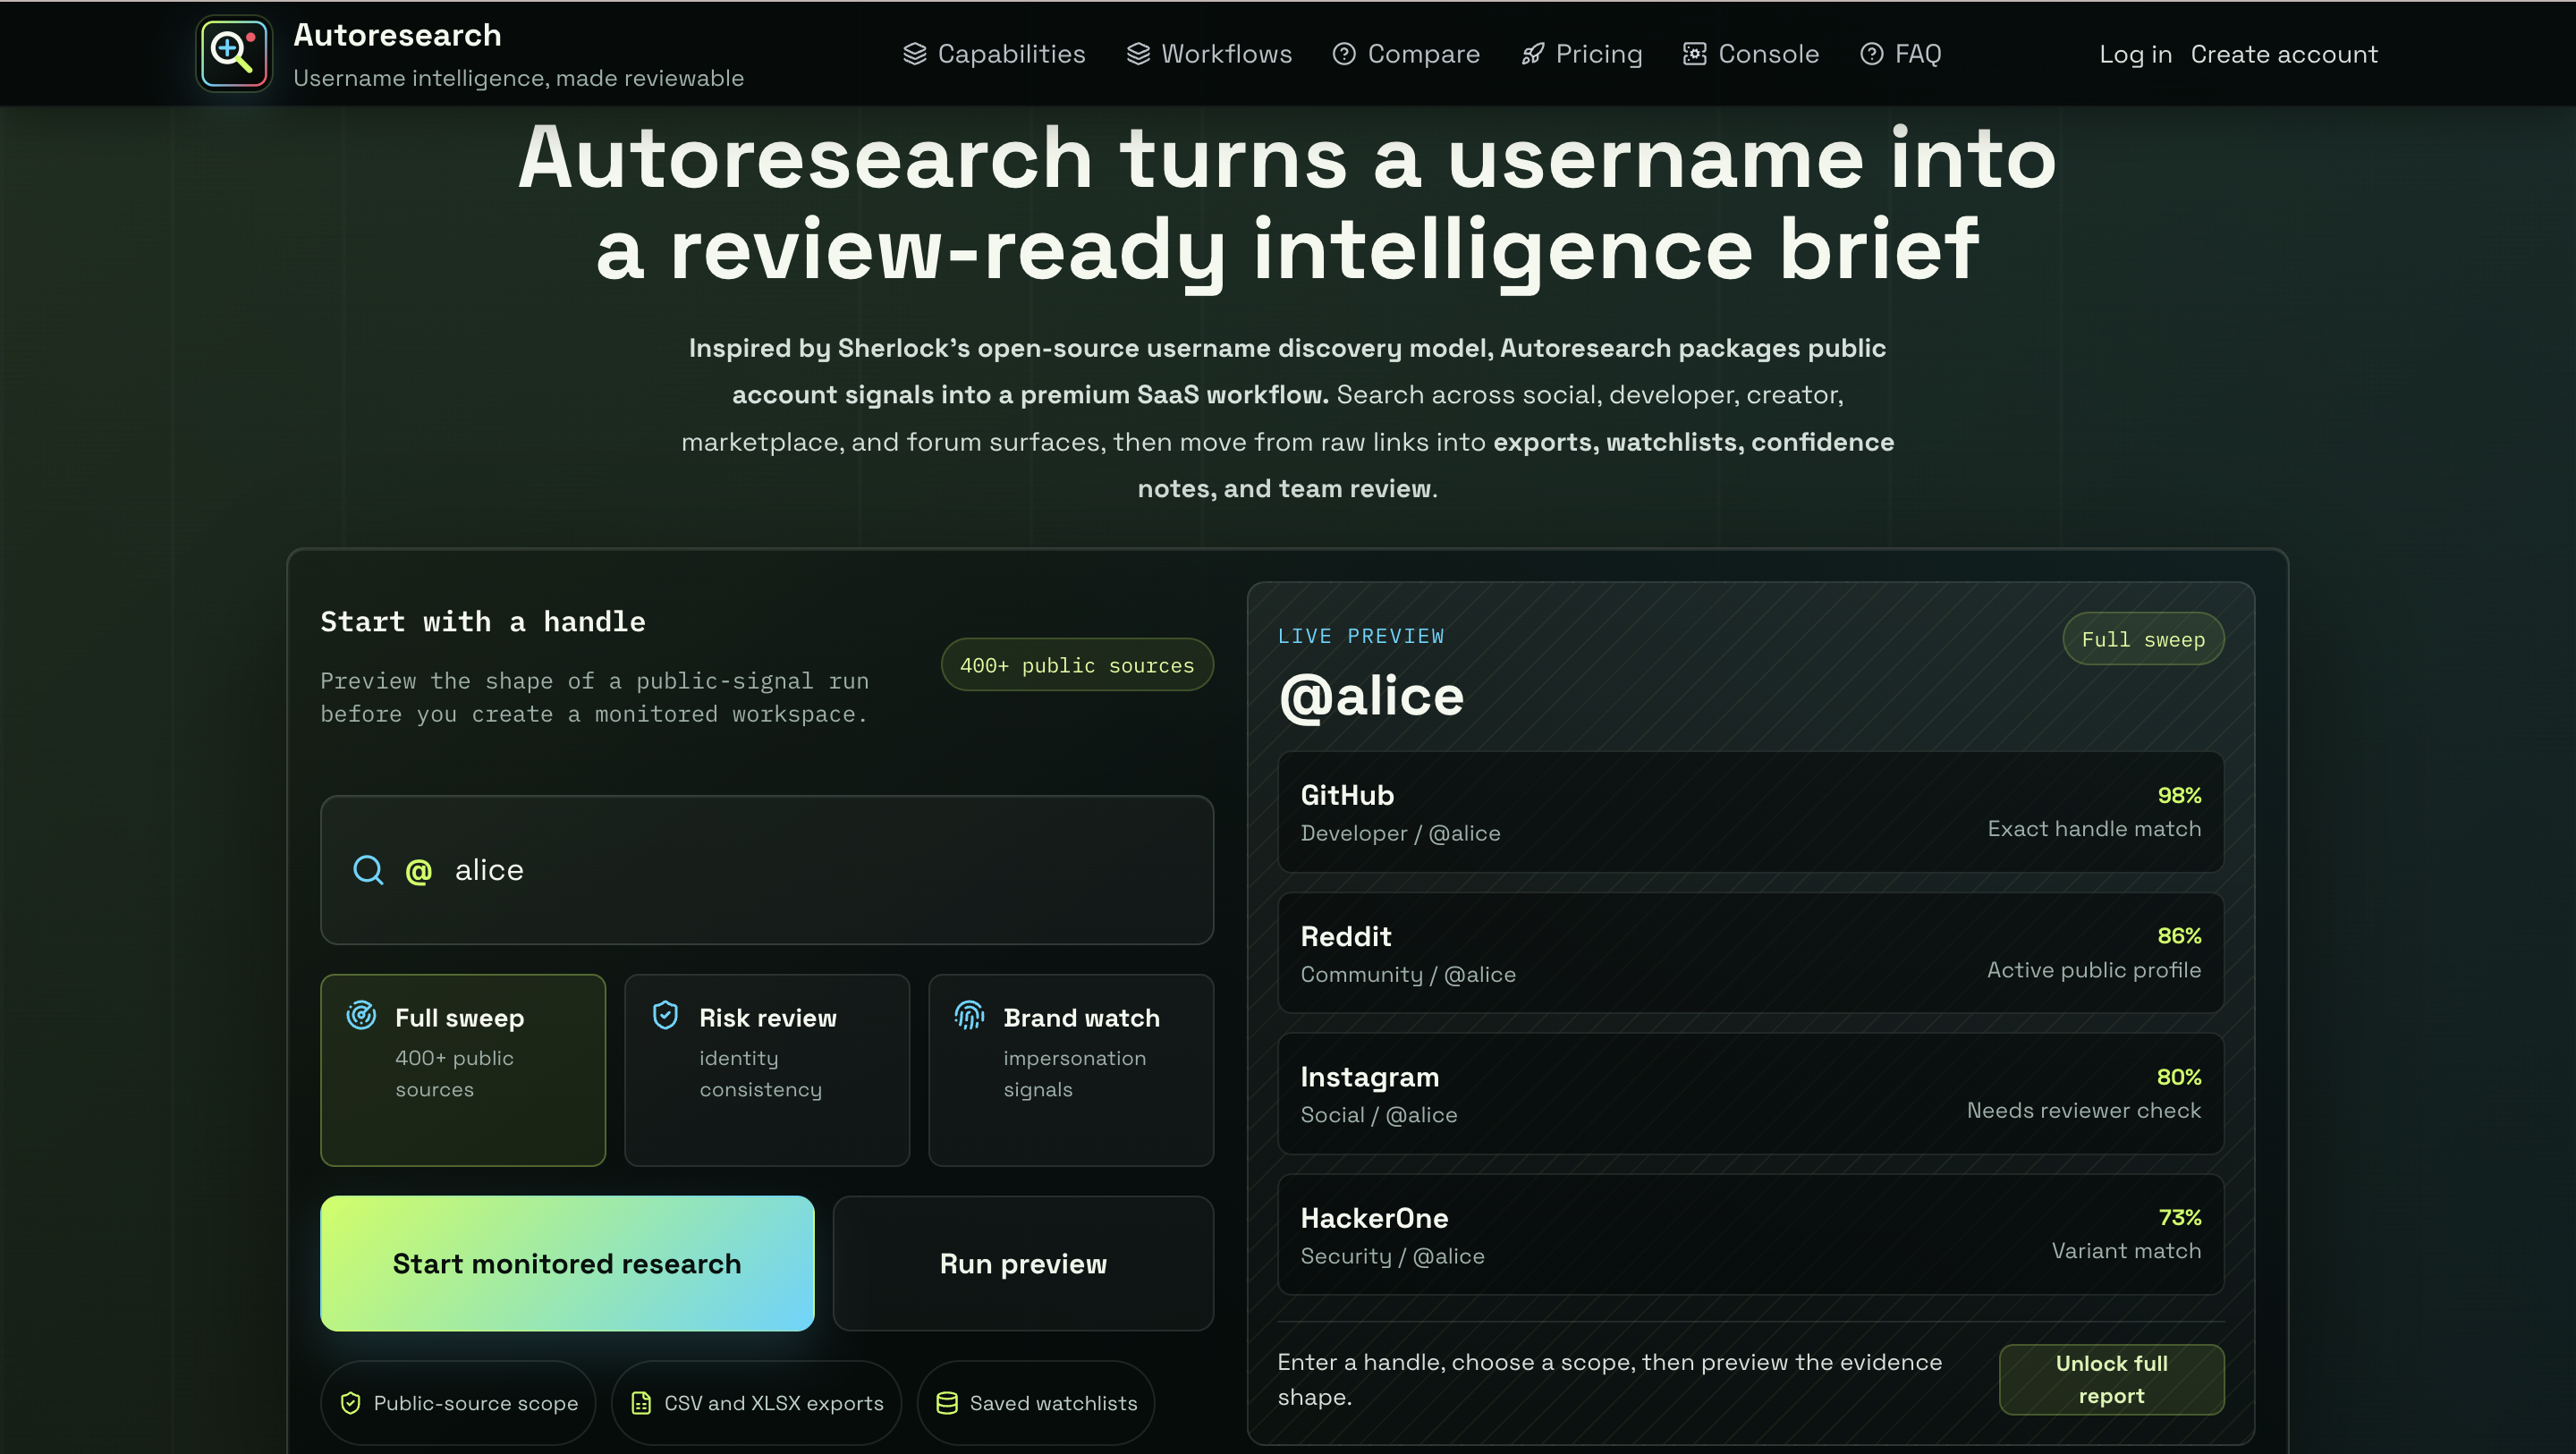Viewport: 2576px width, 1454px height.
Task: Click the 73% confidence score
Action: coord(2180,1217)
